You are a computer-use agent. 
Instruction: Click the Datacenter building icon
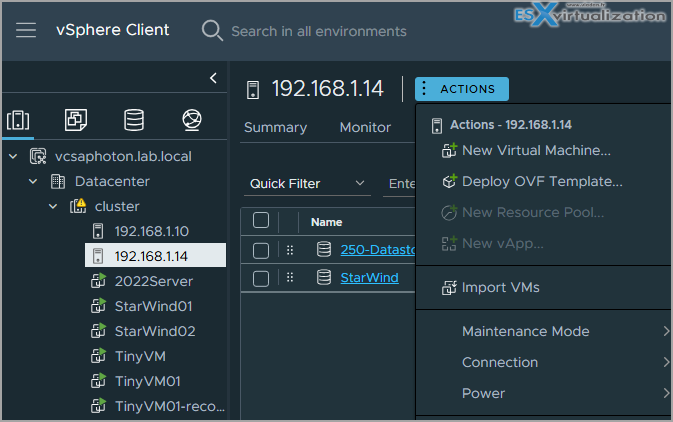coord(58,181)
